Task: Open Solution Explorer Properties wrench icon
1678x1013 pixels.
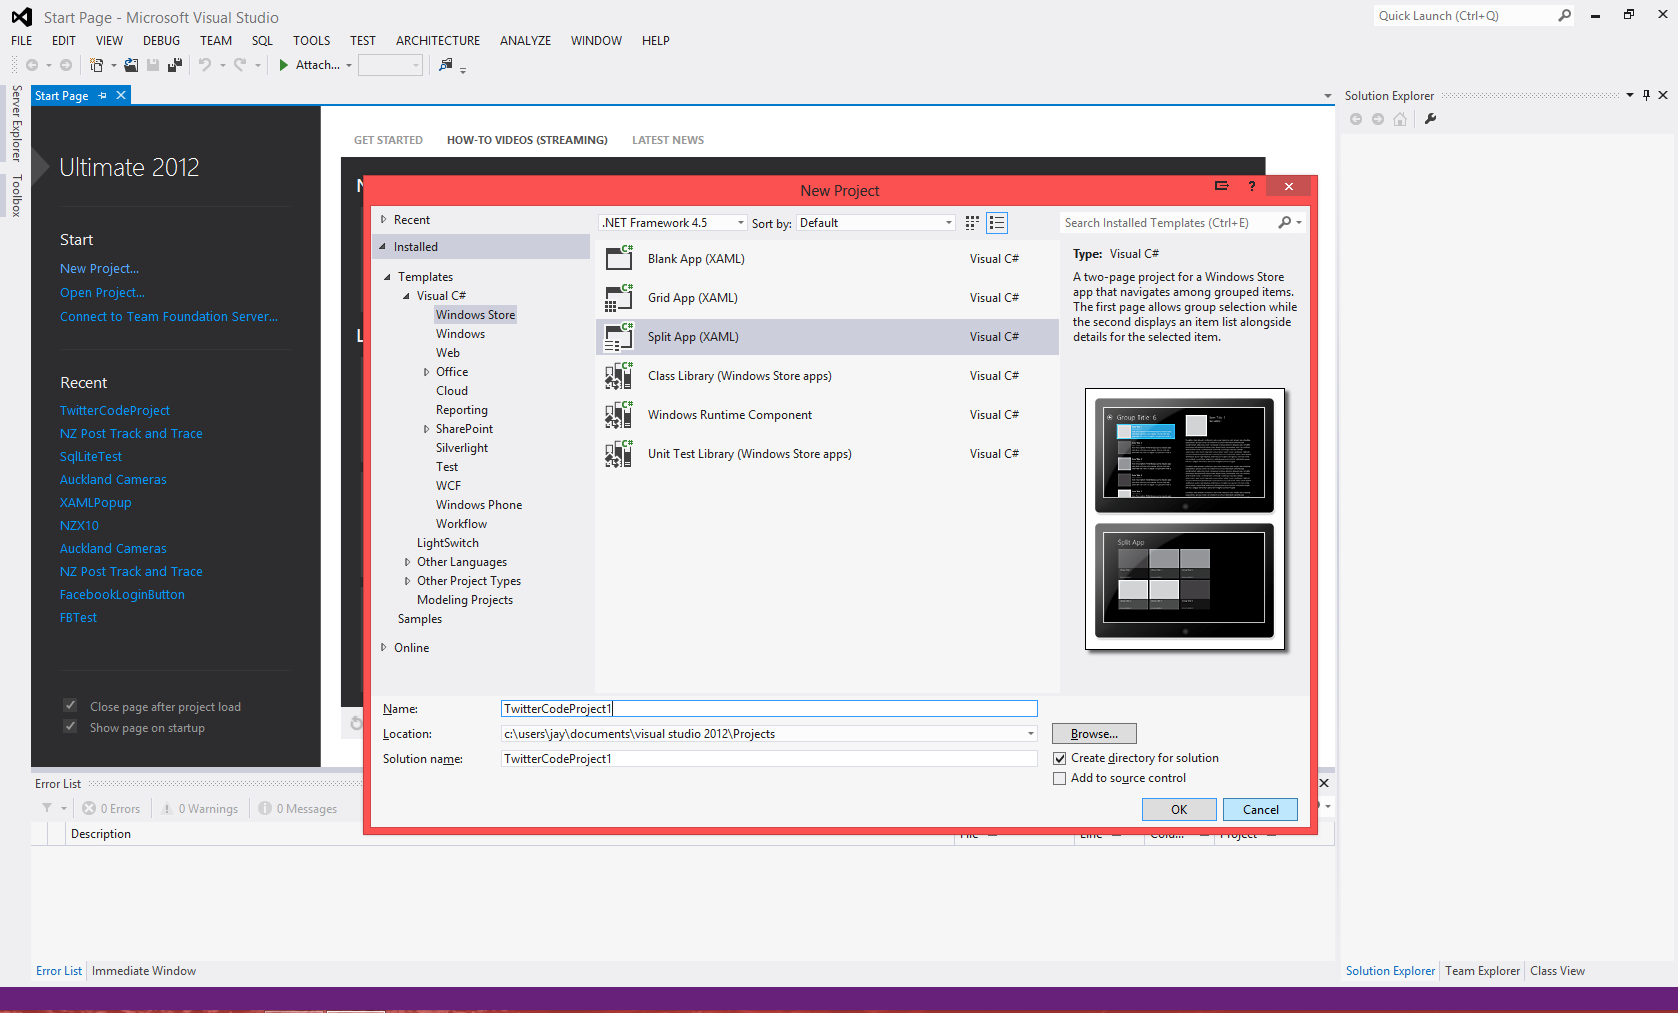Action: (1430, 119)
